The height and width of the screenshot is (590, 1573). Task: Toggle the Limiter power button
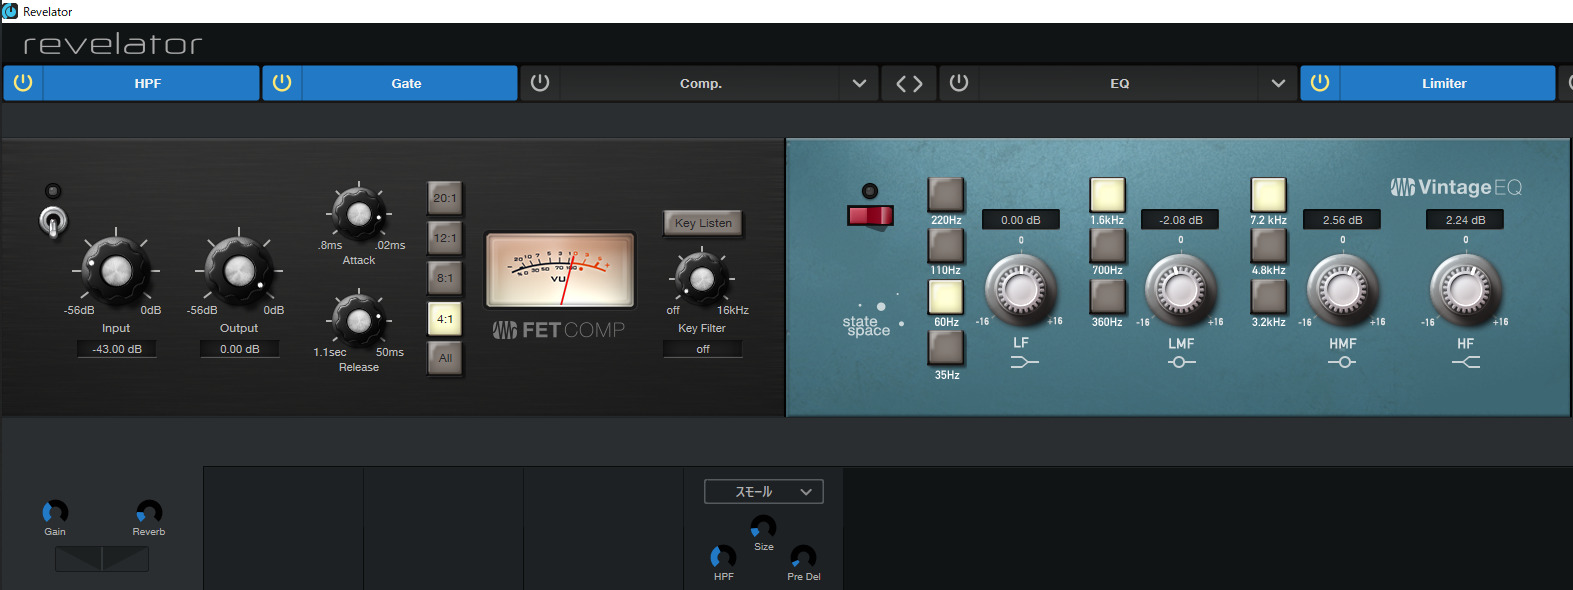click(x=1320, y=83)
